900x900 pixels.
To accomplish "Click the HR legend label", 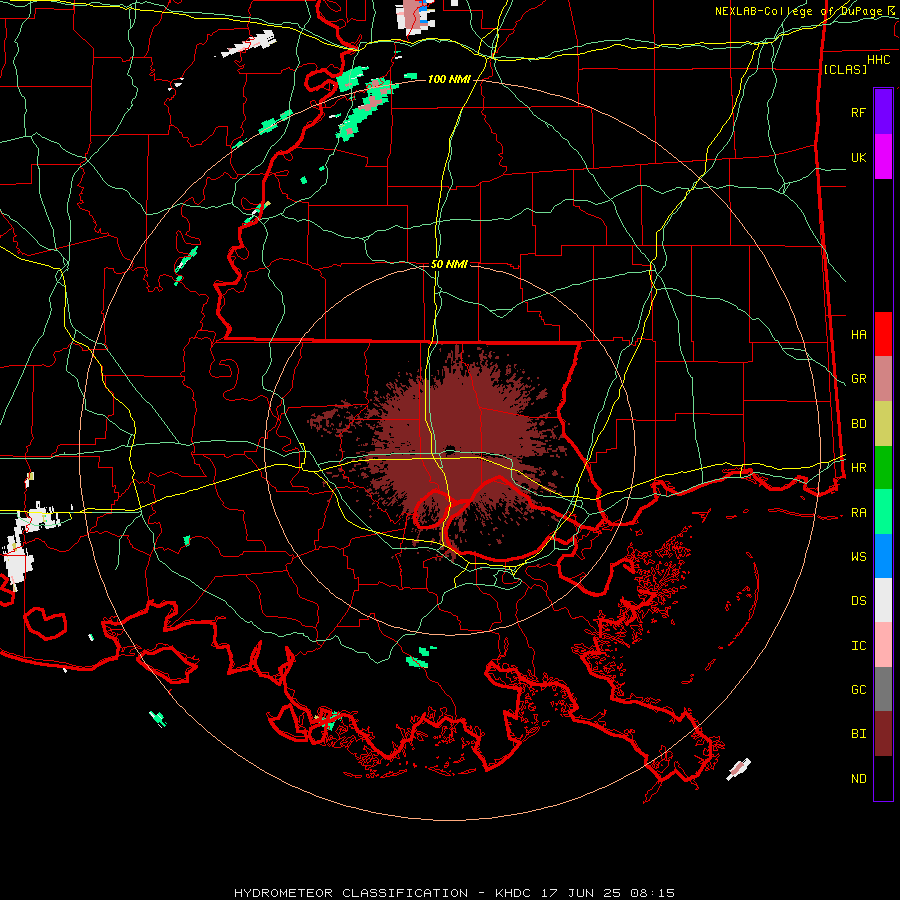I will [x=859, y=468].
